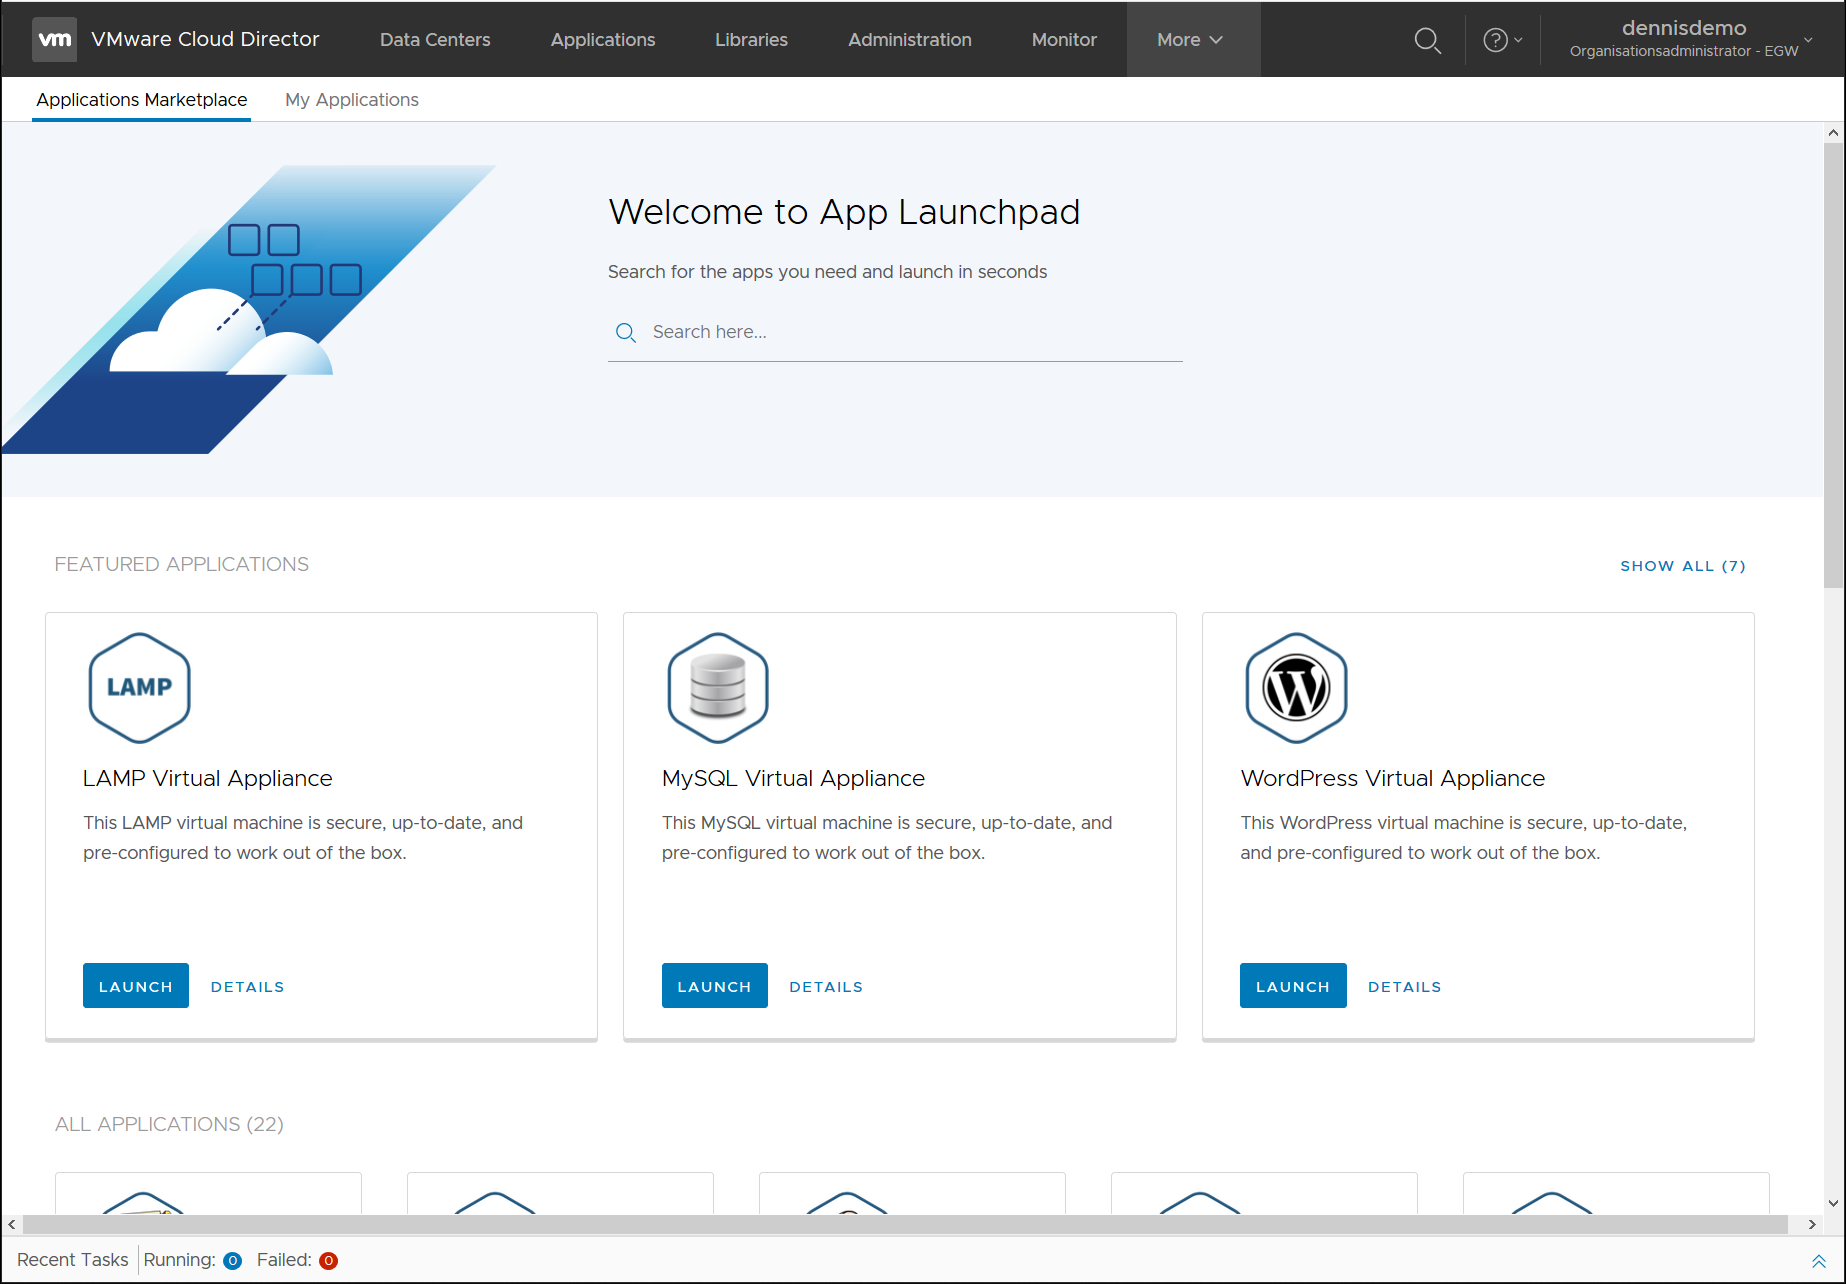The height and width of the screenshot is (1284, 1846).
Task: Open the Monitor section
Action: 1064,40
